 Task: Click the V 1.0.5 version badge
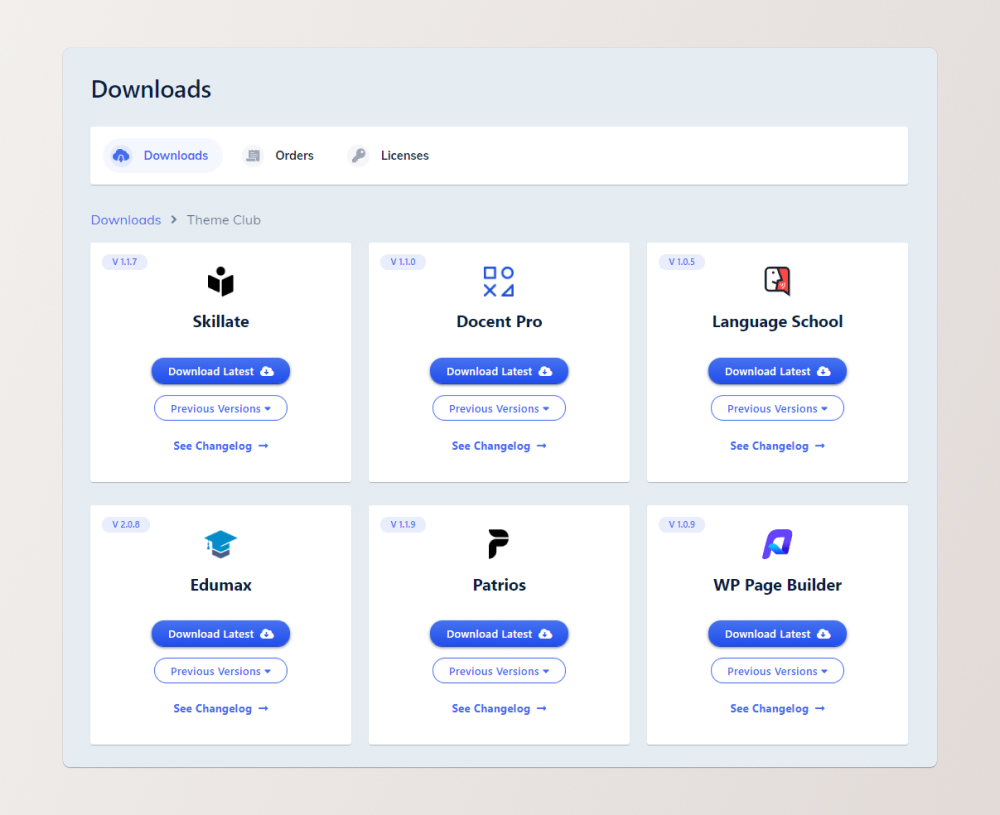[x=682, y=261]
